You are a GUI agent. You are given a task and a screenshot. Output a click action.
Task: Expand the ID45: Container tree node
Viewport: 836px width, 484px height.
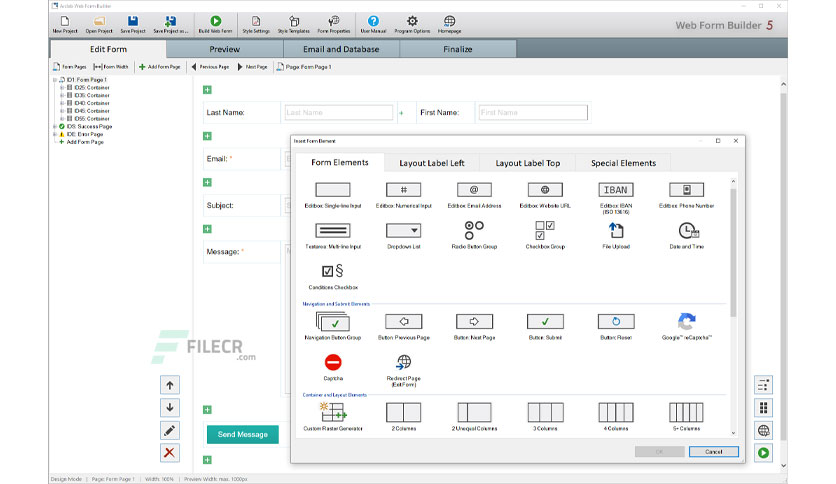point(62,111)
